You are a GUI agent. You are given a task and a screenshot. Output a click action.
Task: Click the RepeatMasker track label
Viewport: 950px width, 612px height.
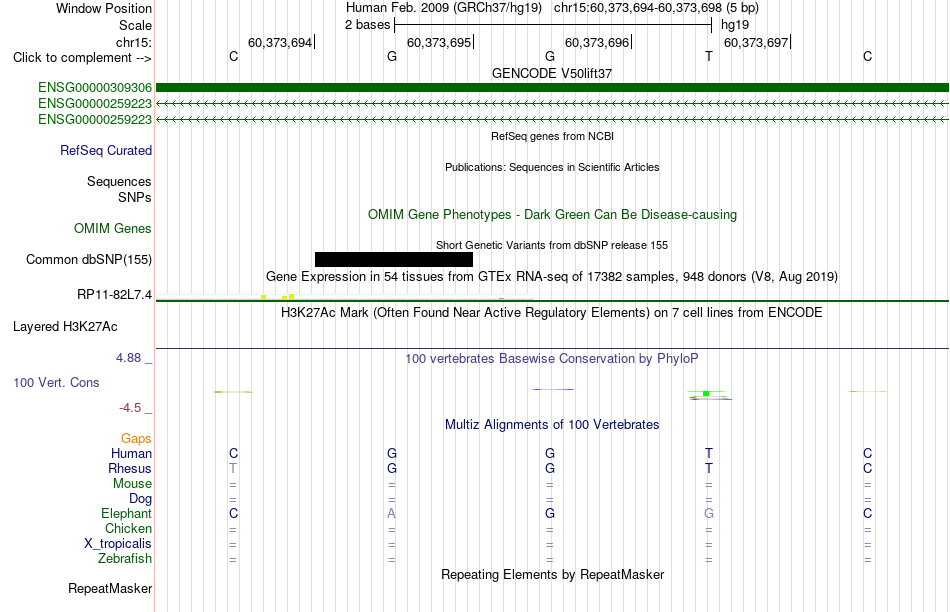[110, 588]
